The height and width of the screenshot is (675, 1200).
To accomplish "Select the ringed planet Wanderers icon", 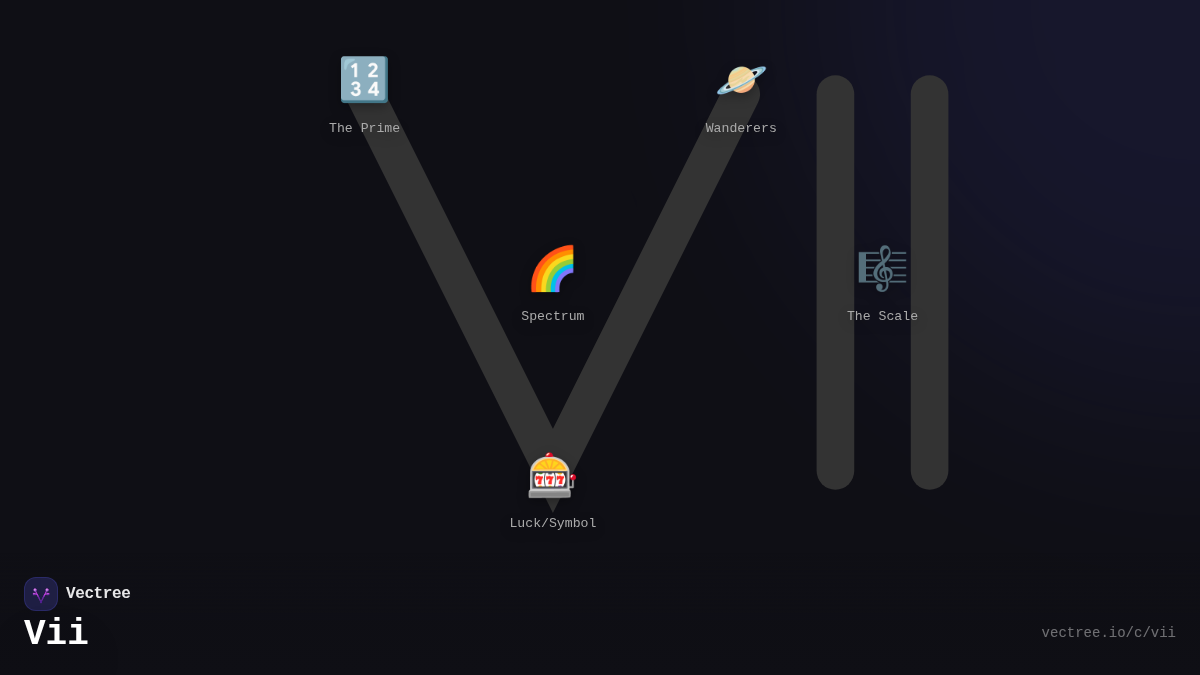I will coord(741,80).
